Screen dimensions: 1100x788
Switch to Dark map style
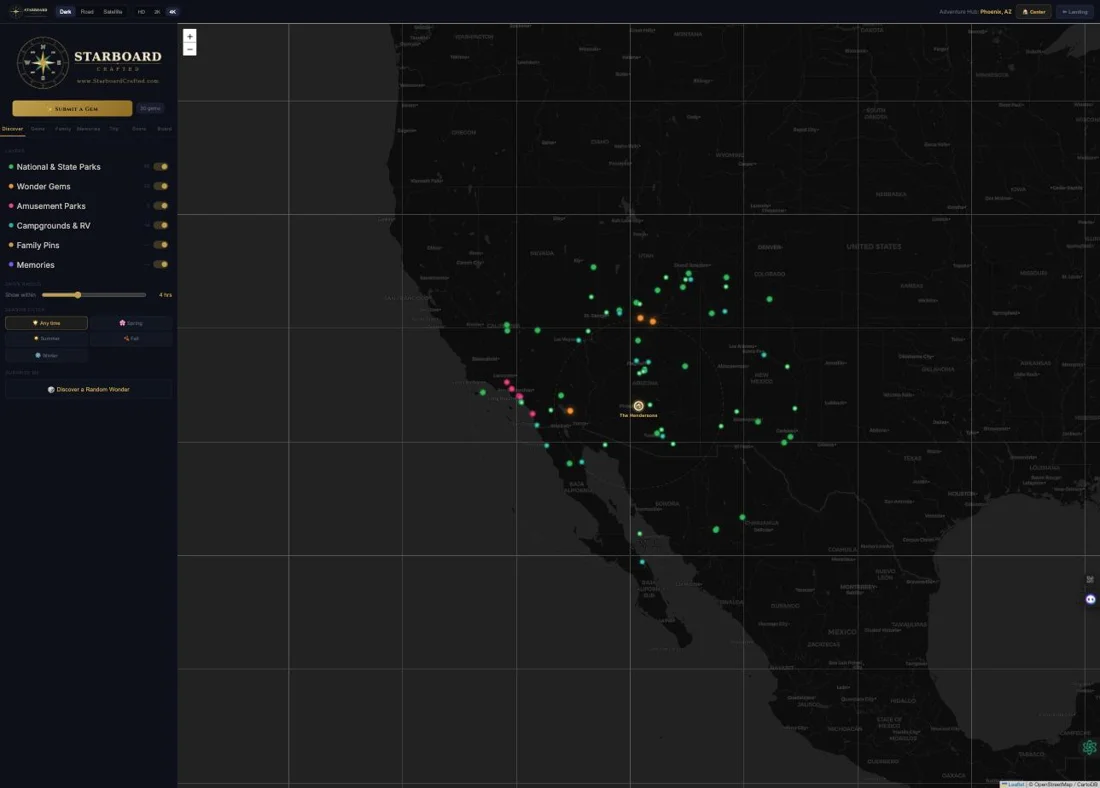coord(65,12)
